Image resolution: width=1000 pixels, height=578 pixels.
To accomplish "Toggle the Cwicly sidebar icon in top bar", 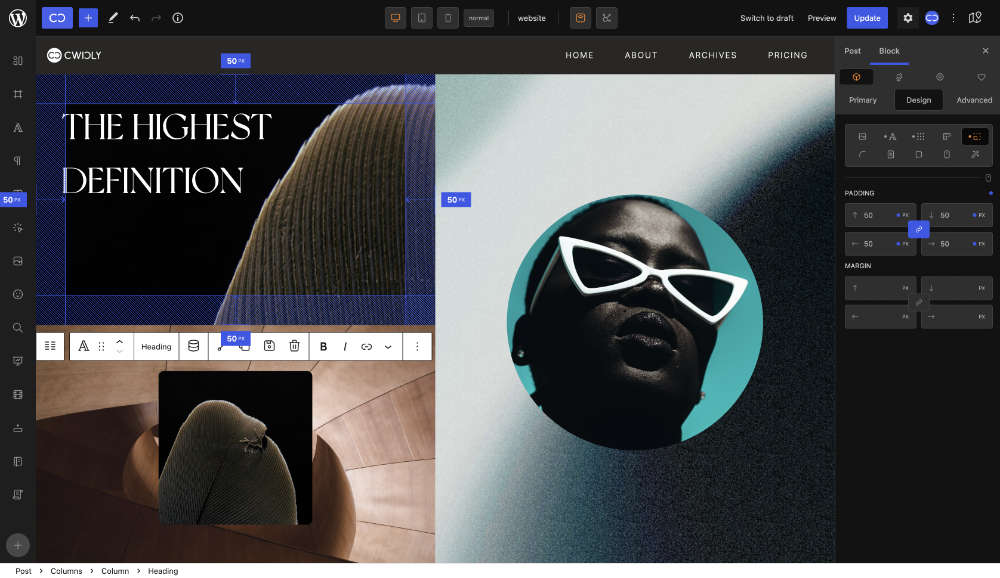I will click(x=932, y=18).
